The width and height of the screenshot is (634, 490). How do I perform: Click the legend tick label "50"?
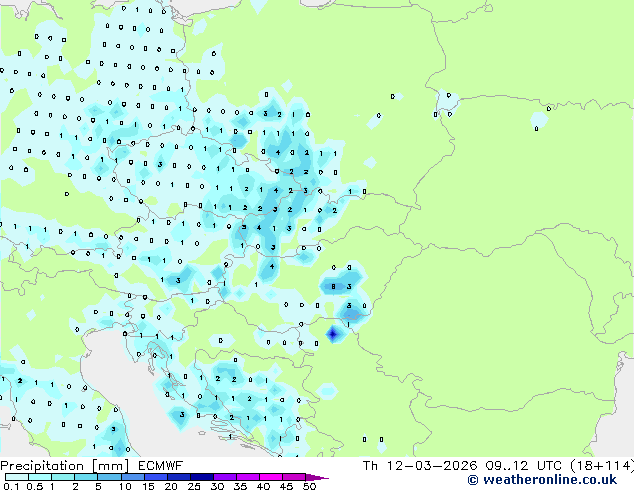[309, 486]
